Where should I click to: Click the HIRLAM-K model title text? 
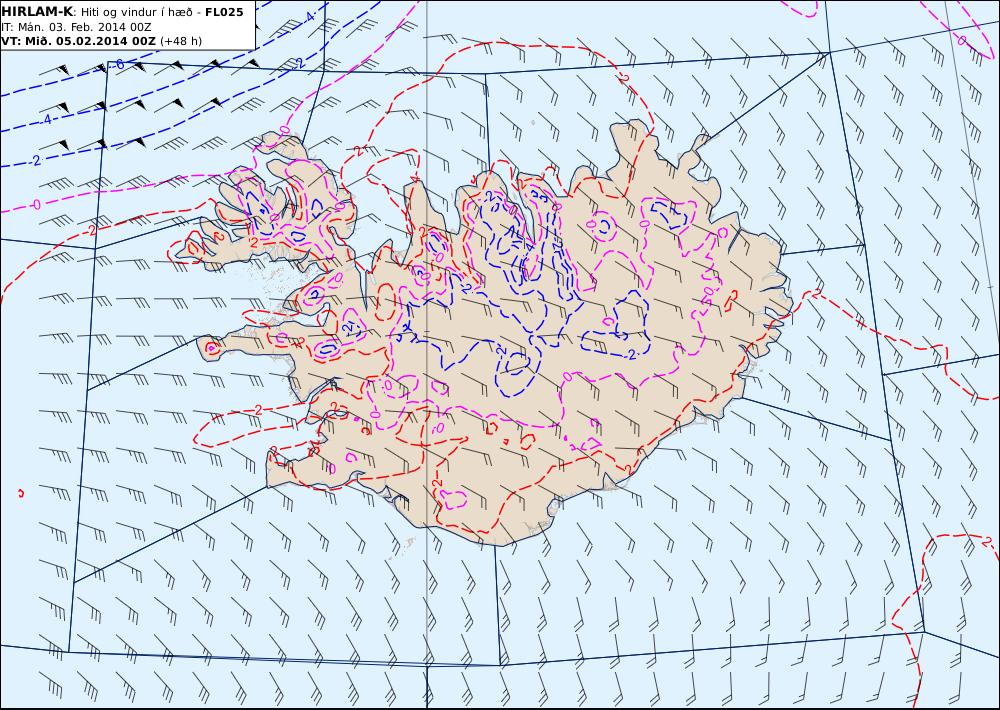coord(38,12)
